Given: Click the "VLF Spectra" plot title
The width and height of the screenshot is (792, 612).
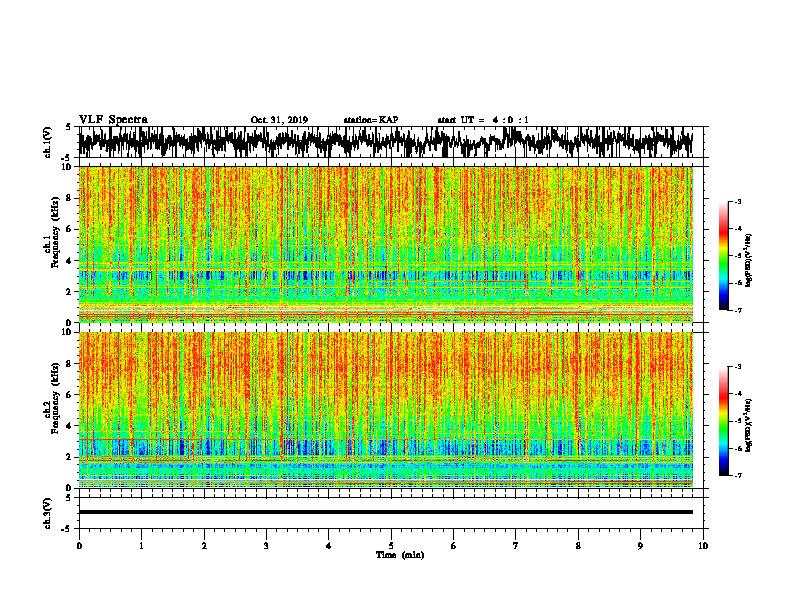Looking at the screenshot, I should (x=113, y=120).
